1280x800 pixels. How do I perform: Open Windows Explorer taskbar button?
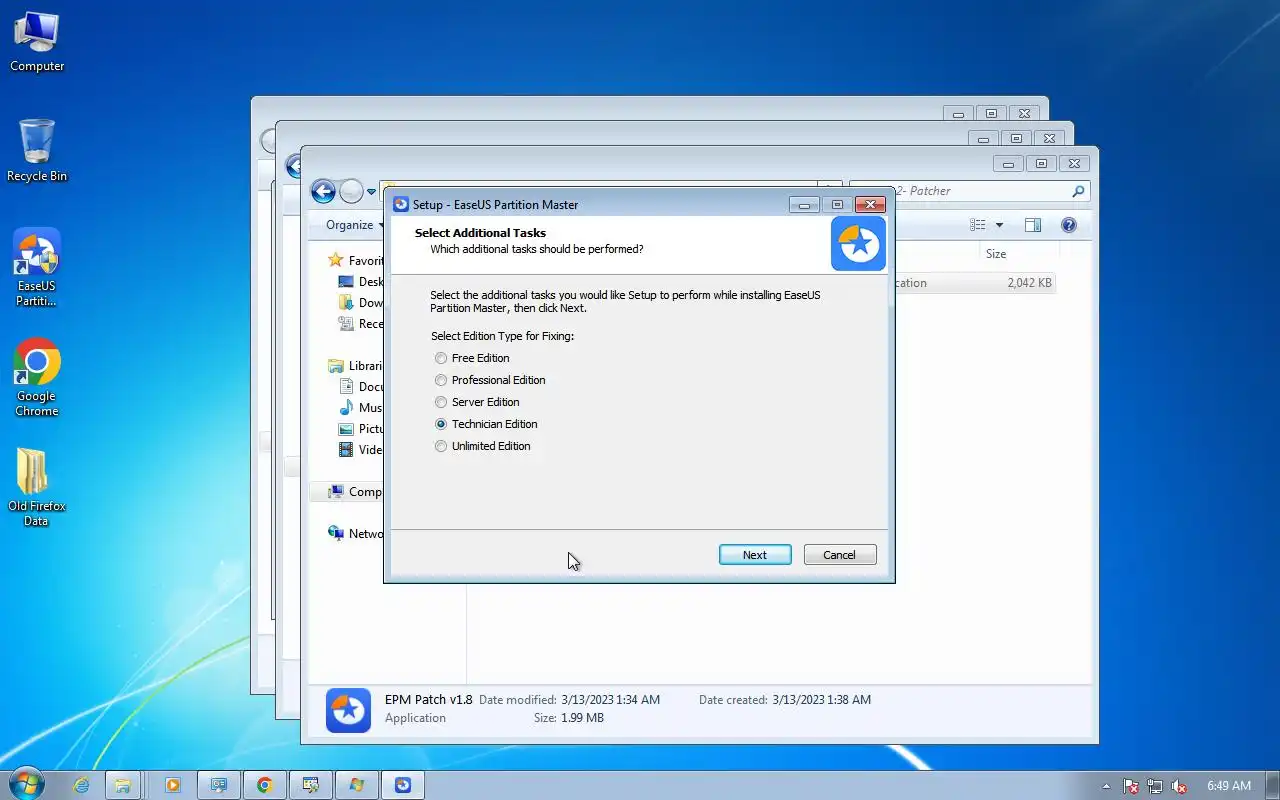tap(123, 785)
